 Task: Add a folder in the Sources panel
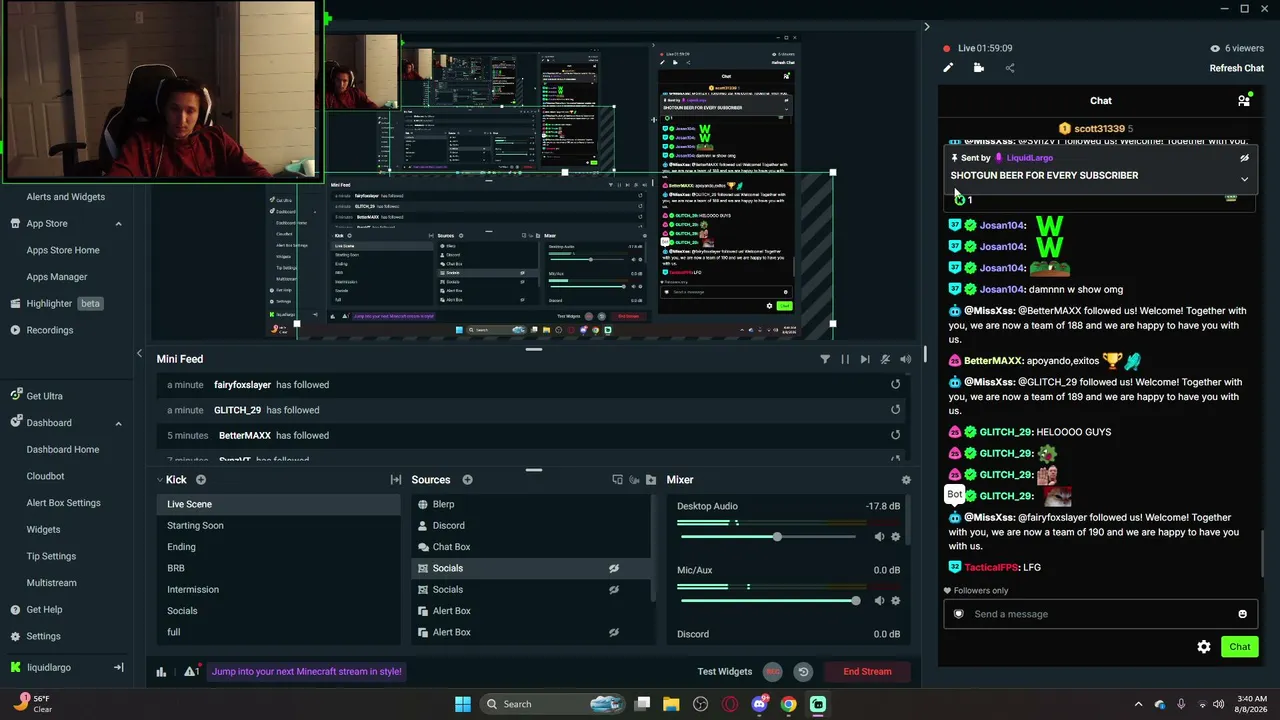(x=651, y=480)
